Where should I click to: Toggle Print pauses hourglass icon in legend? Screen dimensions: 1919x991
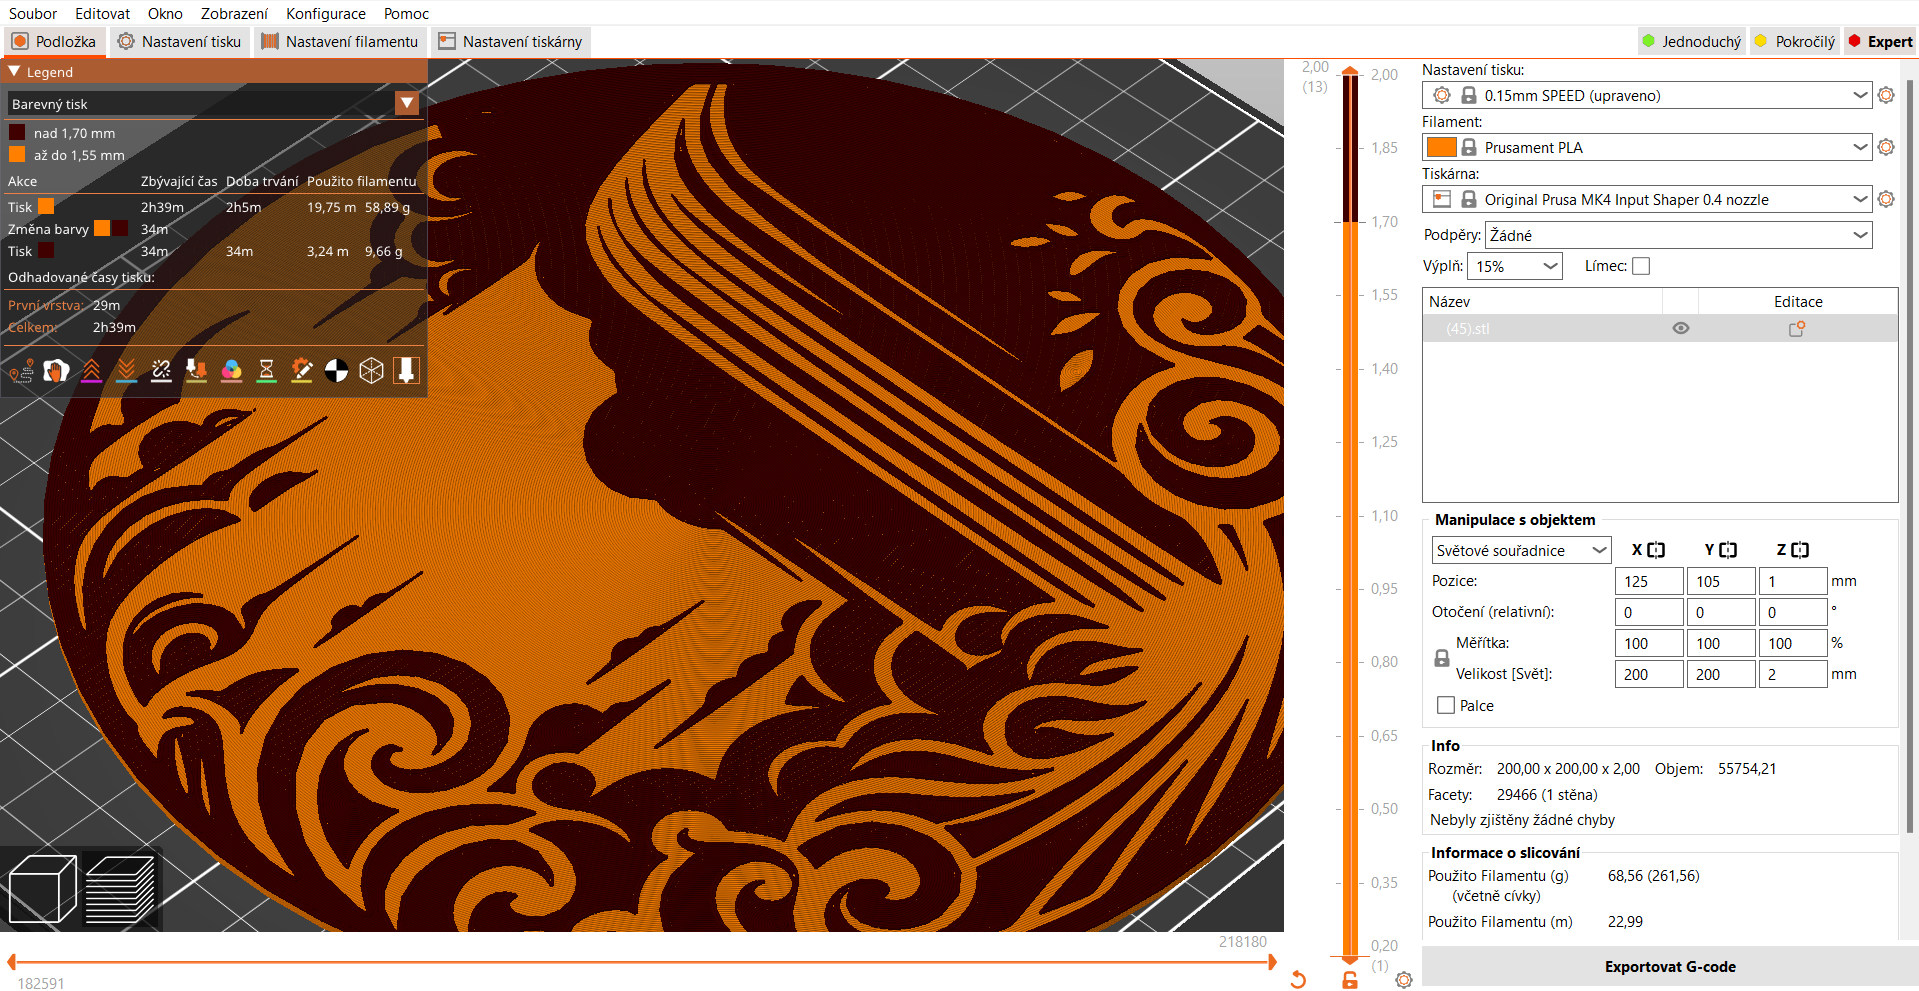pos(266,371)
